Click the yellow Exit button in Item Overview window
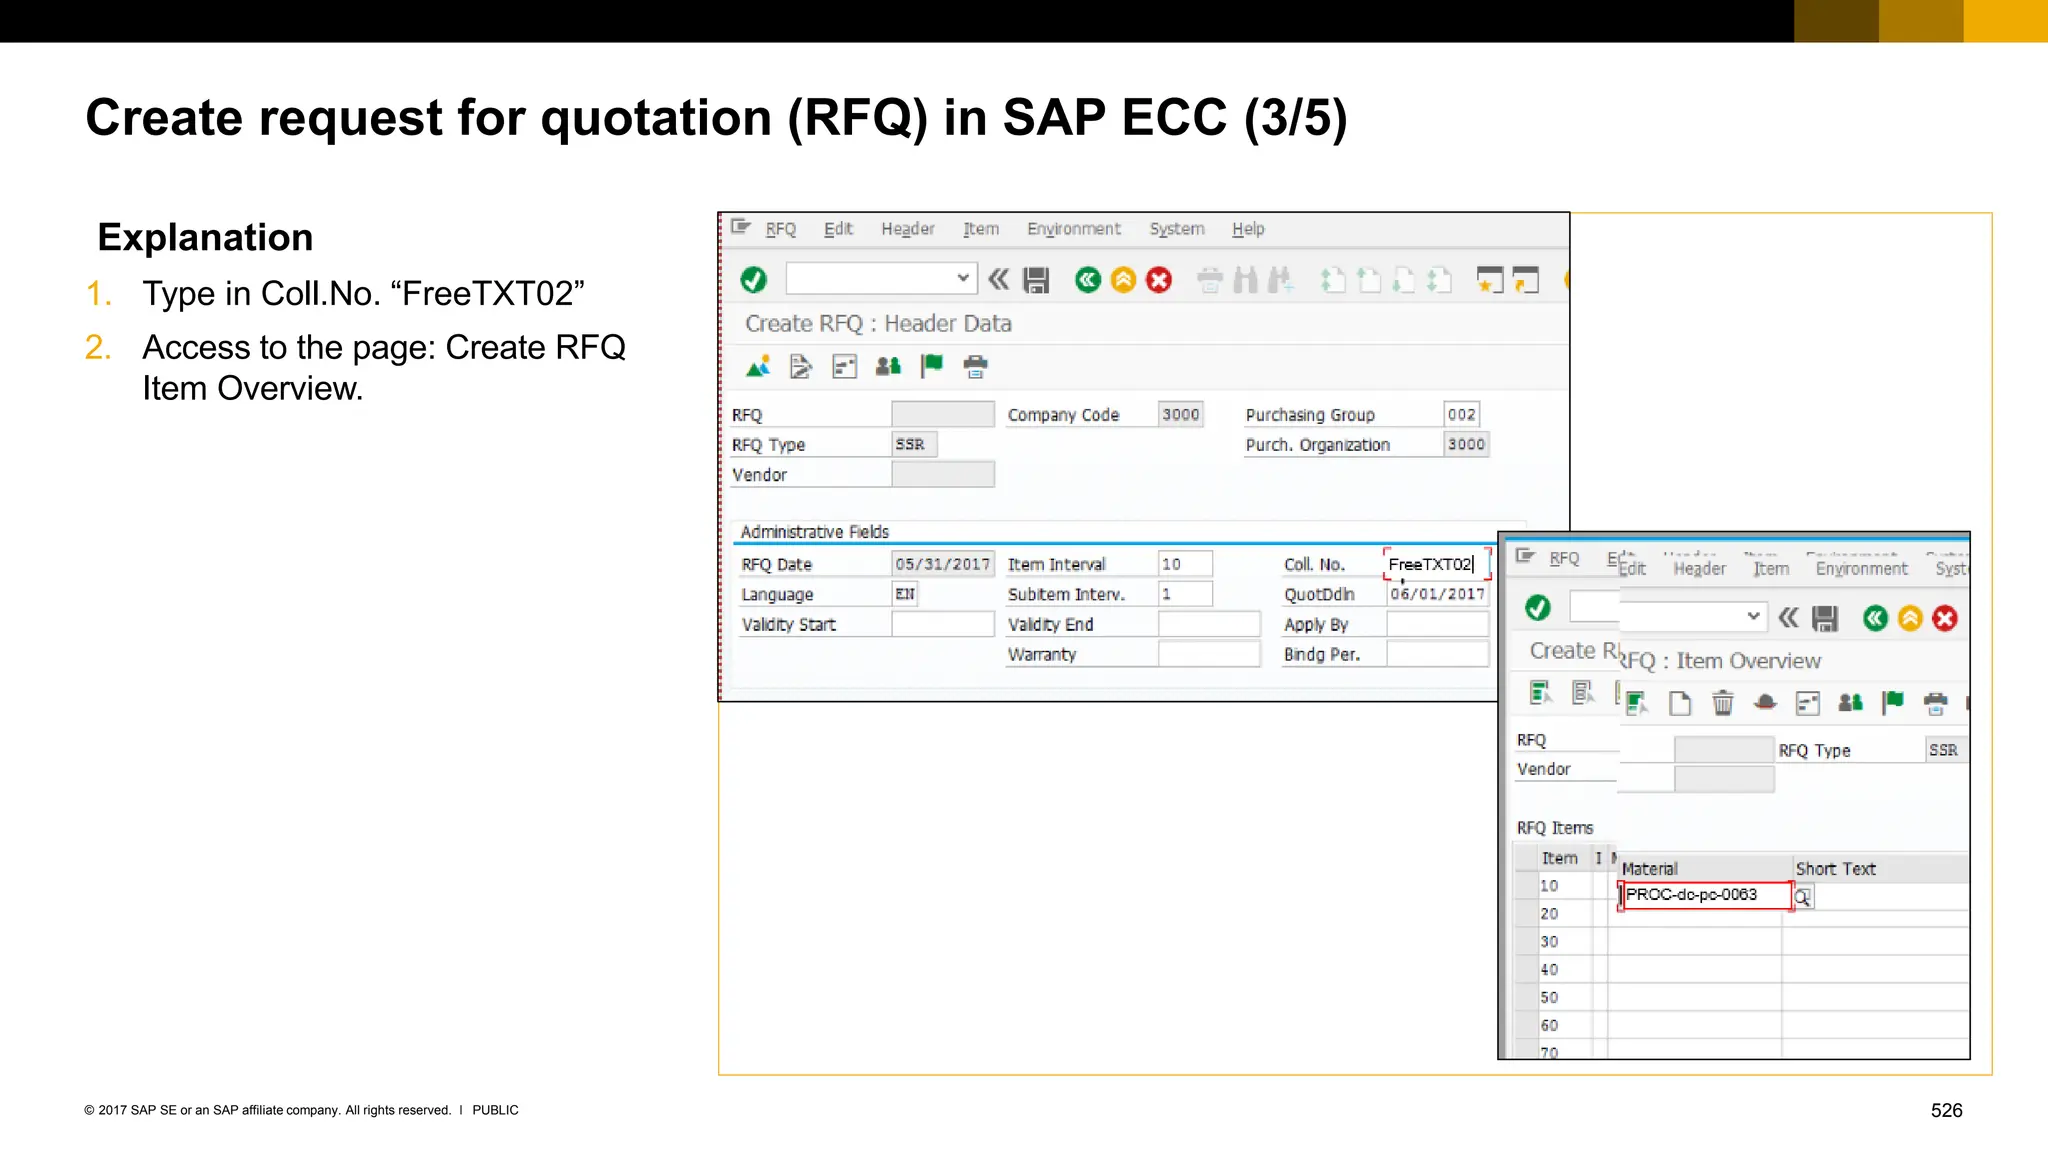The width and height of the screenshot is (2048, 1152). point(1910,619)
